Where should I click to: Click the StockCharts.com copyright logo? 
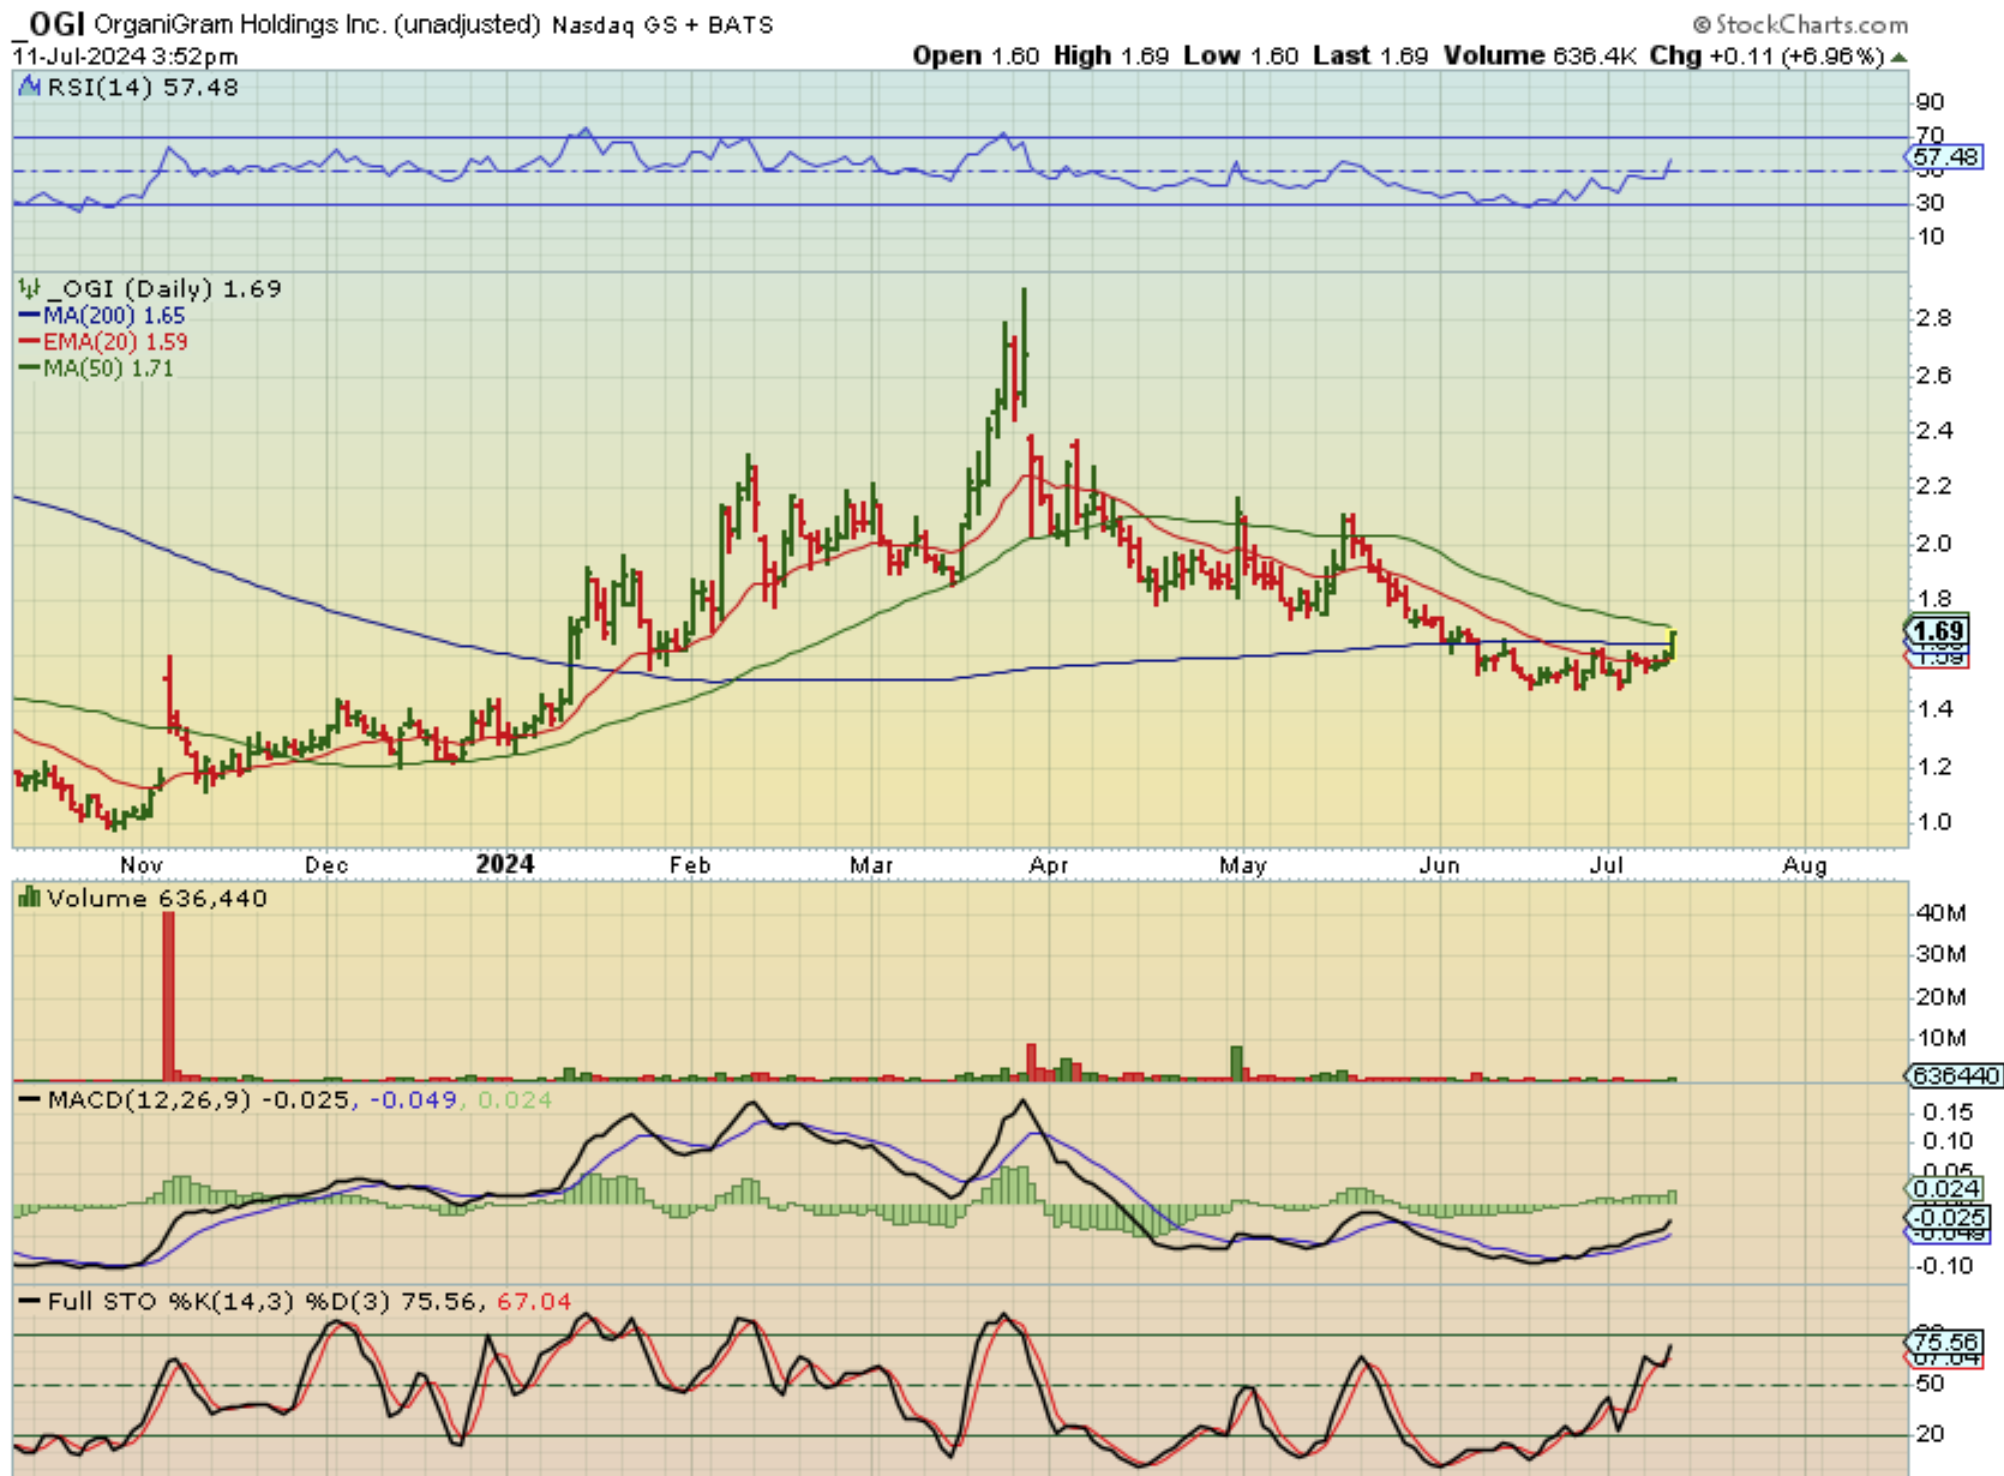[x=1800, y=23]
